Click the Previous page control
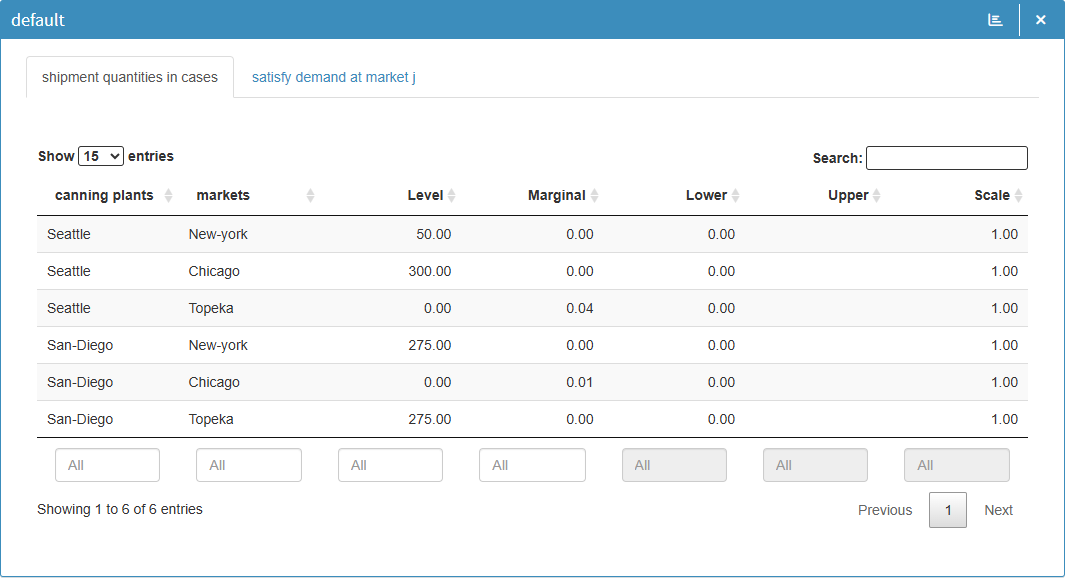The width and height of the screenshot is (1065, 578). [x=884, y=510]
